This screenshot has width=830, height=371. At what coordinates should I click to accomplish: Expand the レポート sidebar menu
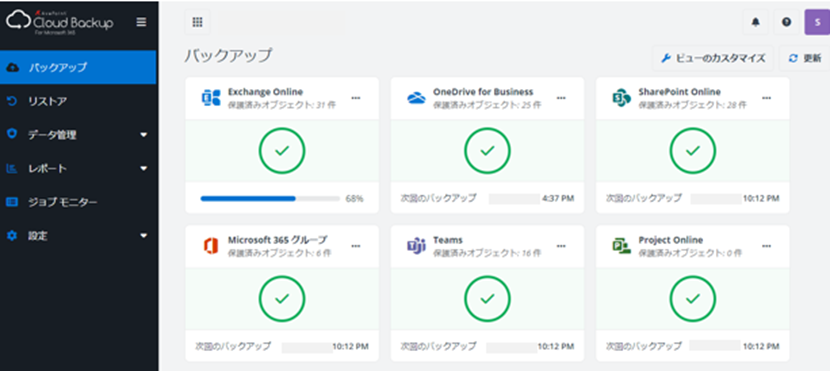coord(78,169)
